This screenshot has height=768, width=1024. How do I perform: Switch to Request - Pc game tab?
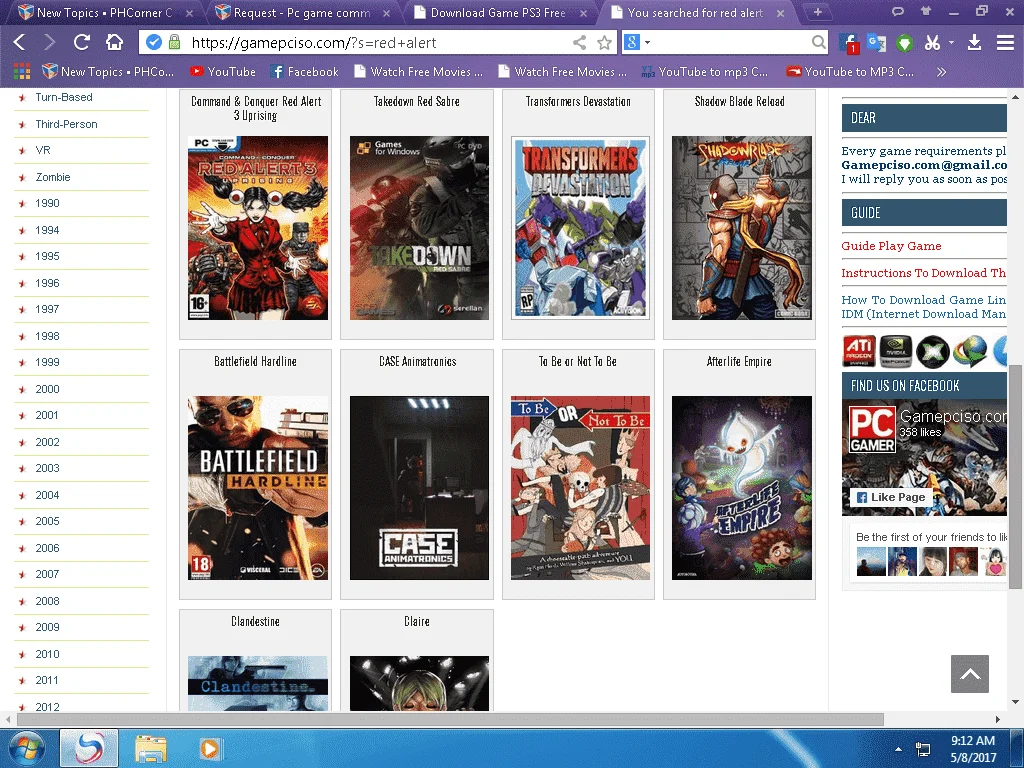pos(301,12)
